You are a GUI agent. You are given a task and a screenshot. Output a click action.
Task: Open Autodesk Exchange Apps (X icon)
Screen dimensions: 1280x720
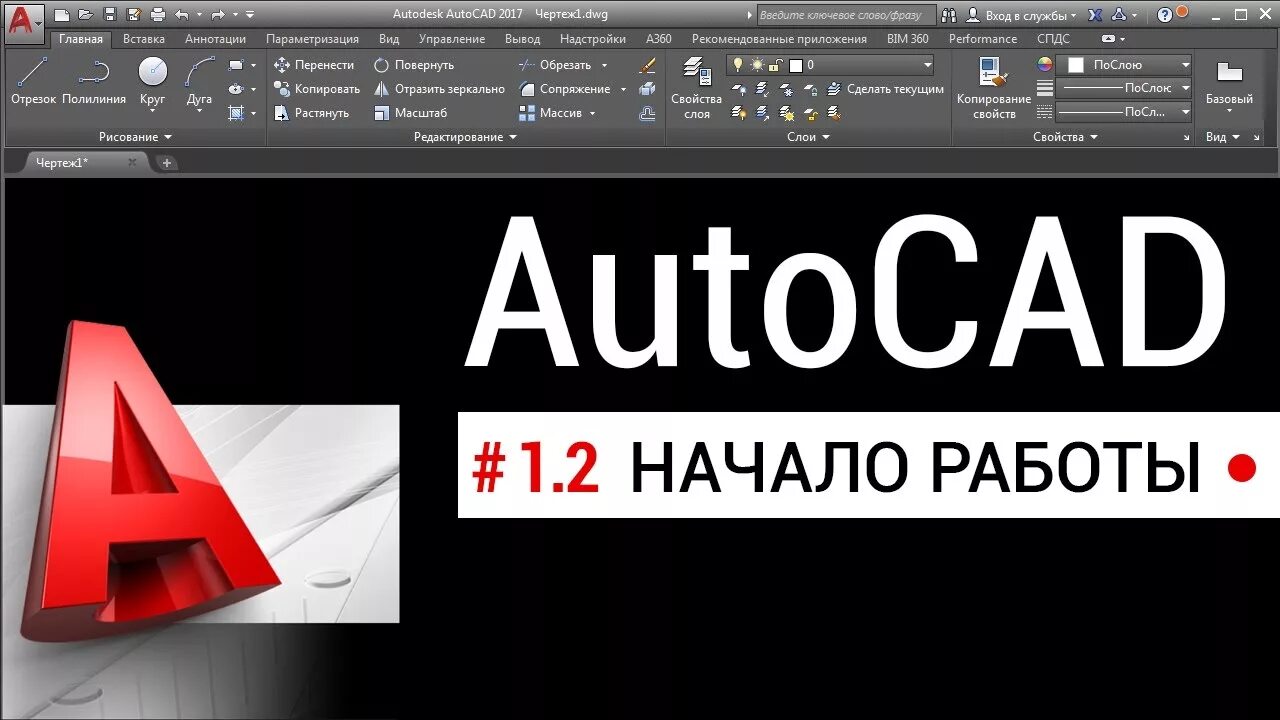[1095, 15]
